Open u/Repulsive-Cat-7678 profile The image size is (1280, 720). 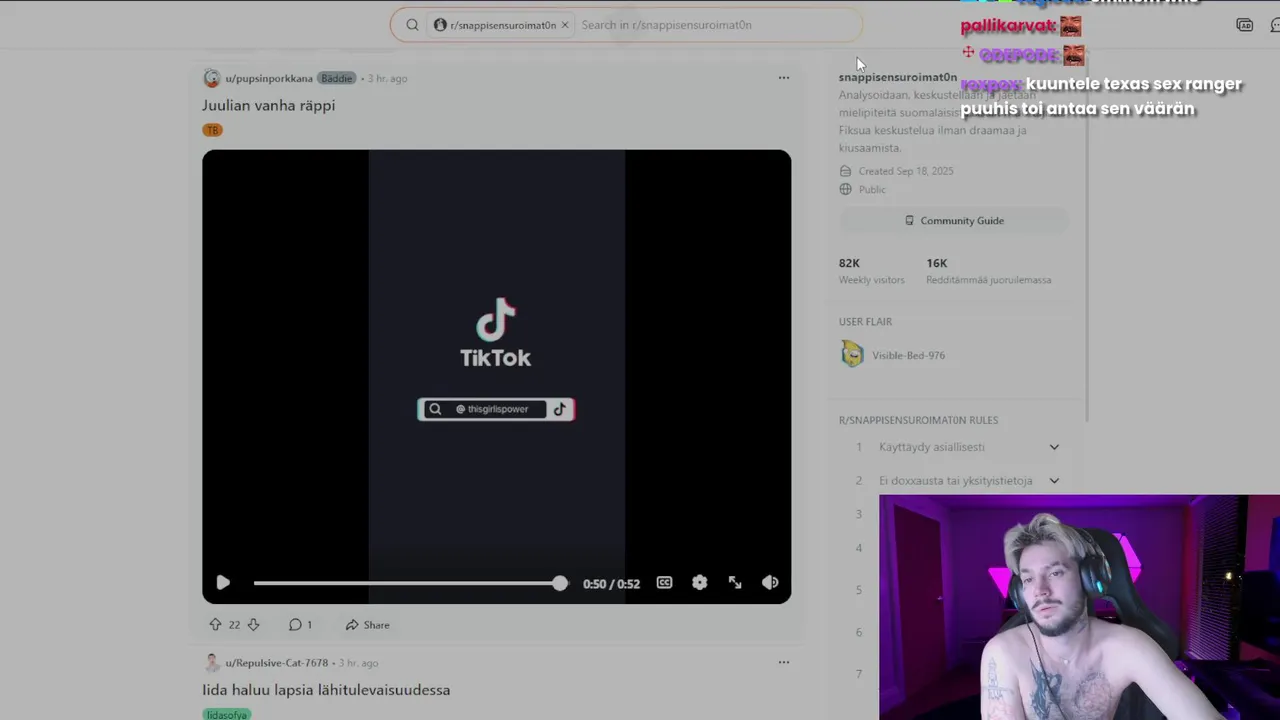pos(277,663)
